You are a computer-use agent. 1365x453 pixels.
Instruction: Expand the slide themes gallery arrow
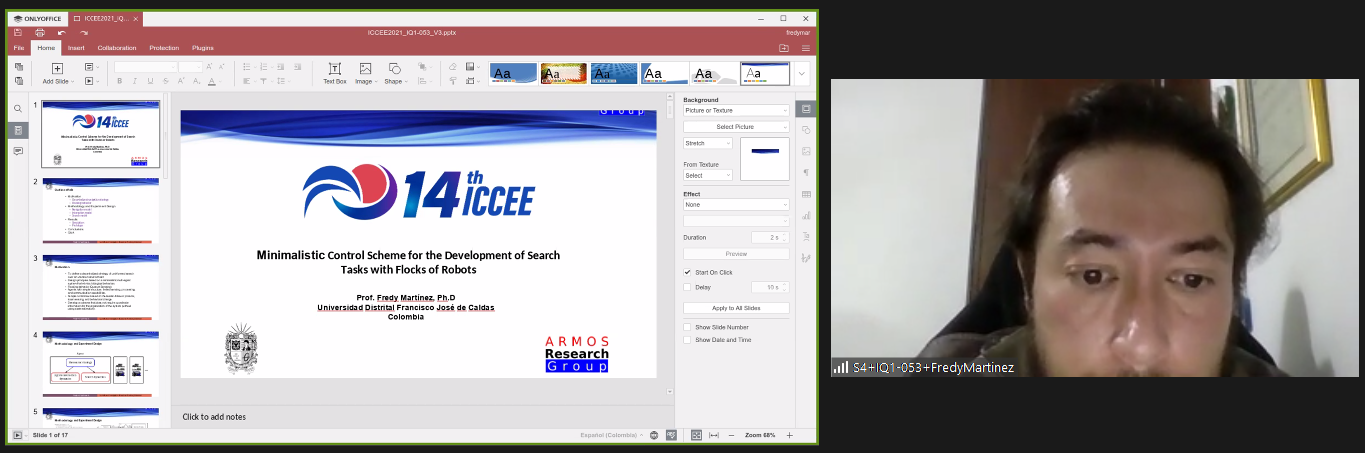pos(801,74)
